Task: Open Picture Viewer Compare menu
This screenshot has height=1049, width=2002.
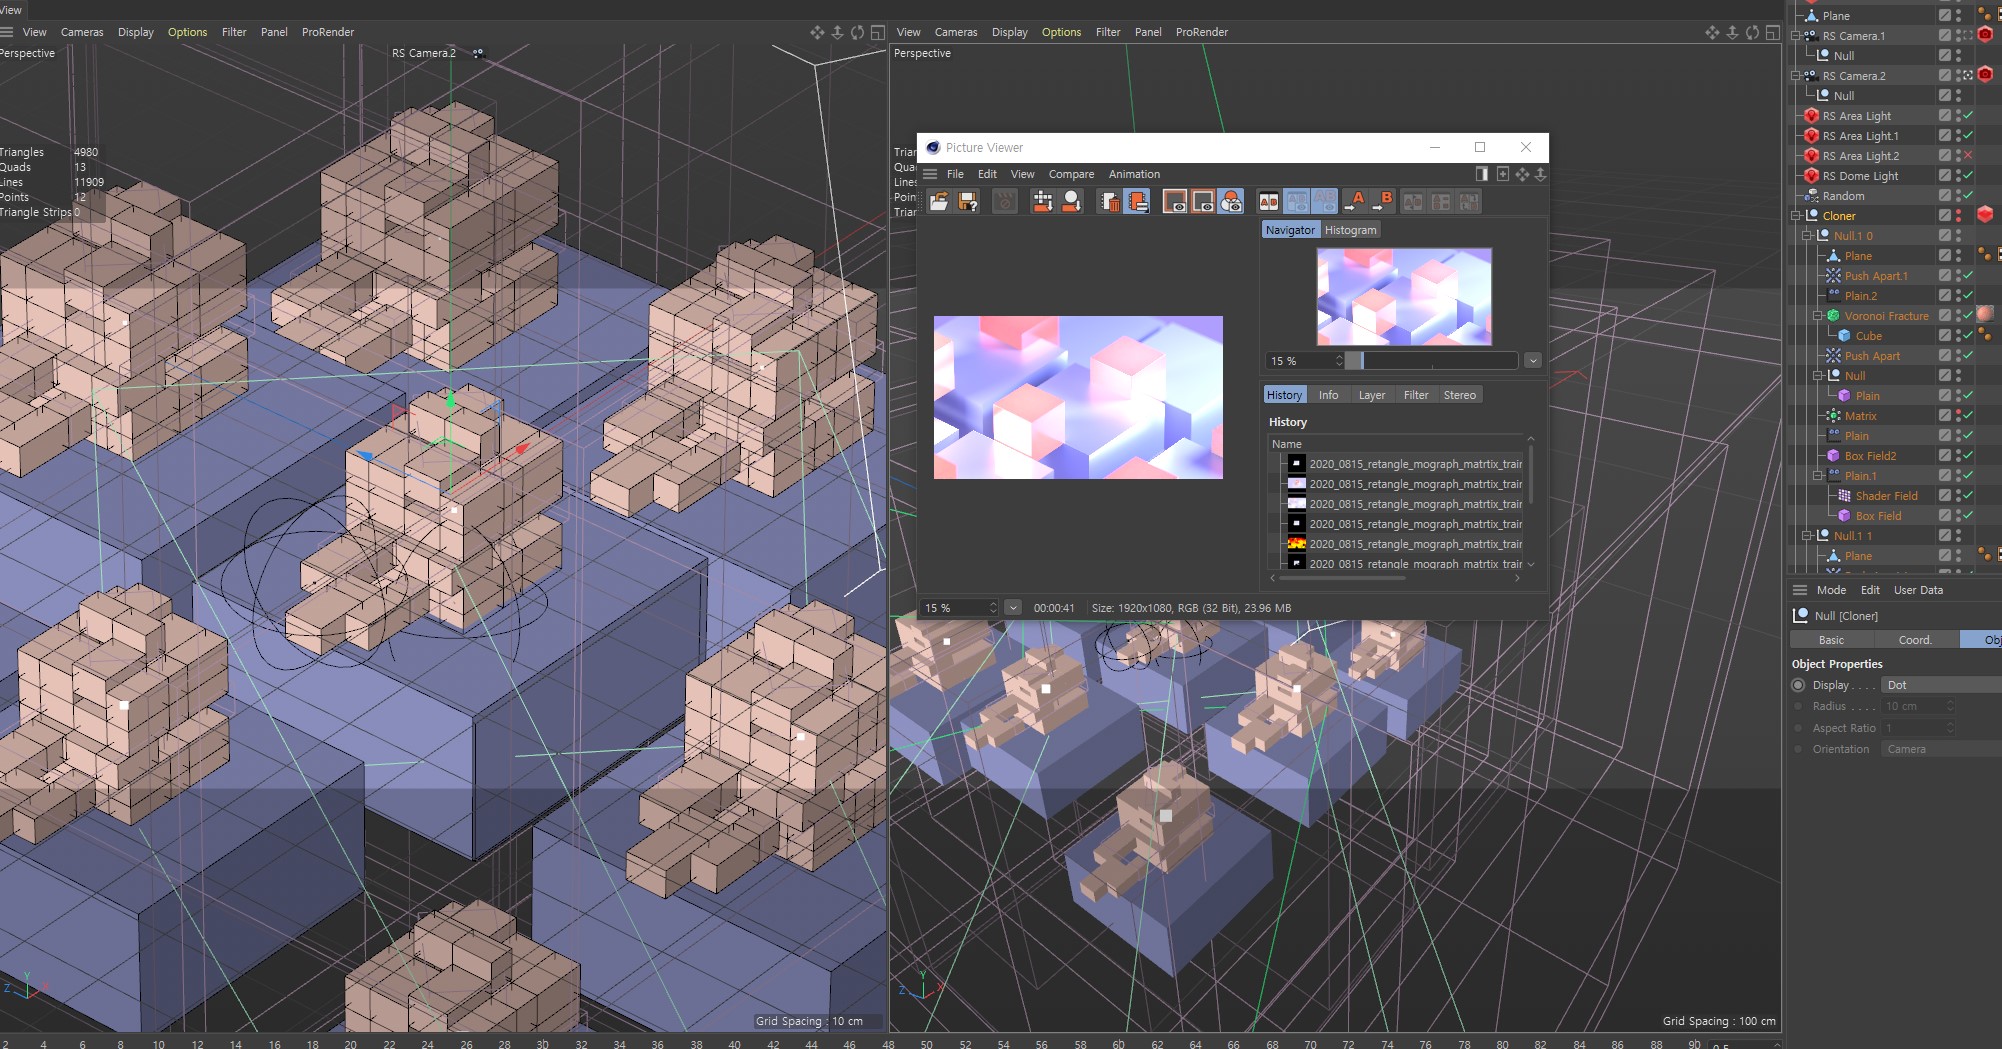Action: pyautogui.click(x=1071, y=174)
